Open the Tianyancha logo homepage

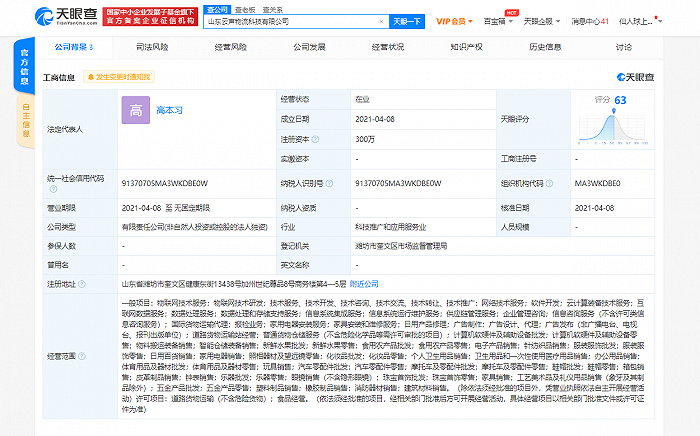coord(66,16)
